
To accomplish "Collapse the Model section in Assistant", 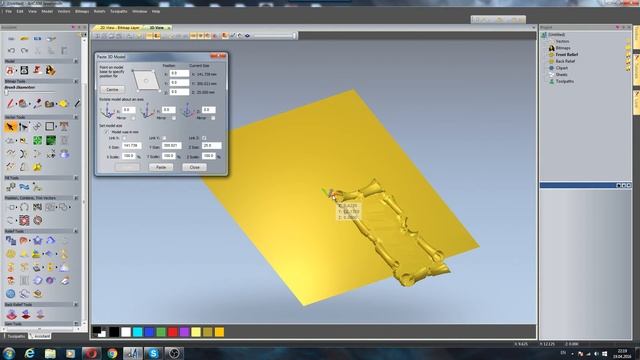I will 76,61.
